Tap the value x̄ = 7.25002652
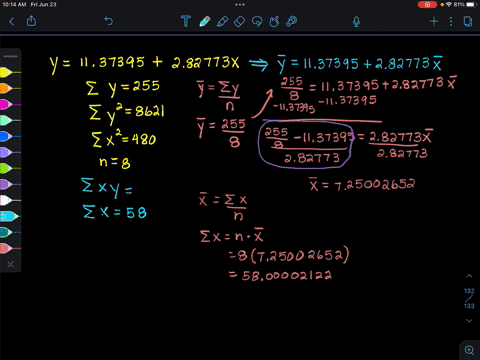Viewport: 480px width, 360px height. [x=362, y=184]
